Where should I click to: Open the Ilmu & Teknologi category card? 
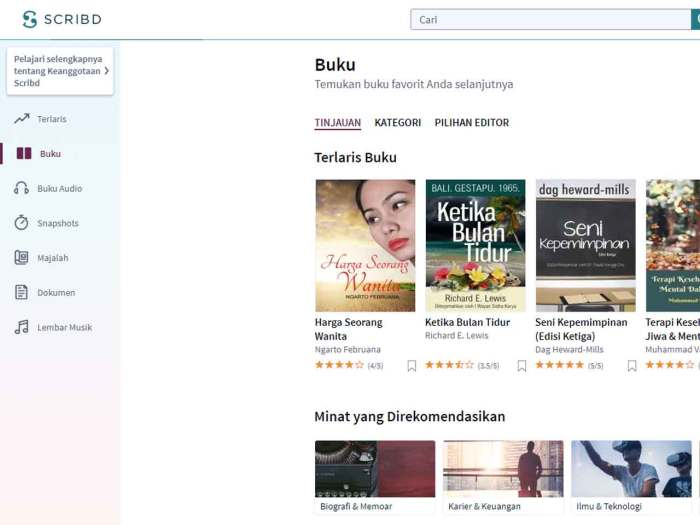(x=631, y=477)
